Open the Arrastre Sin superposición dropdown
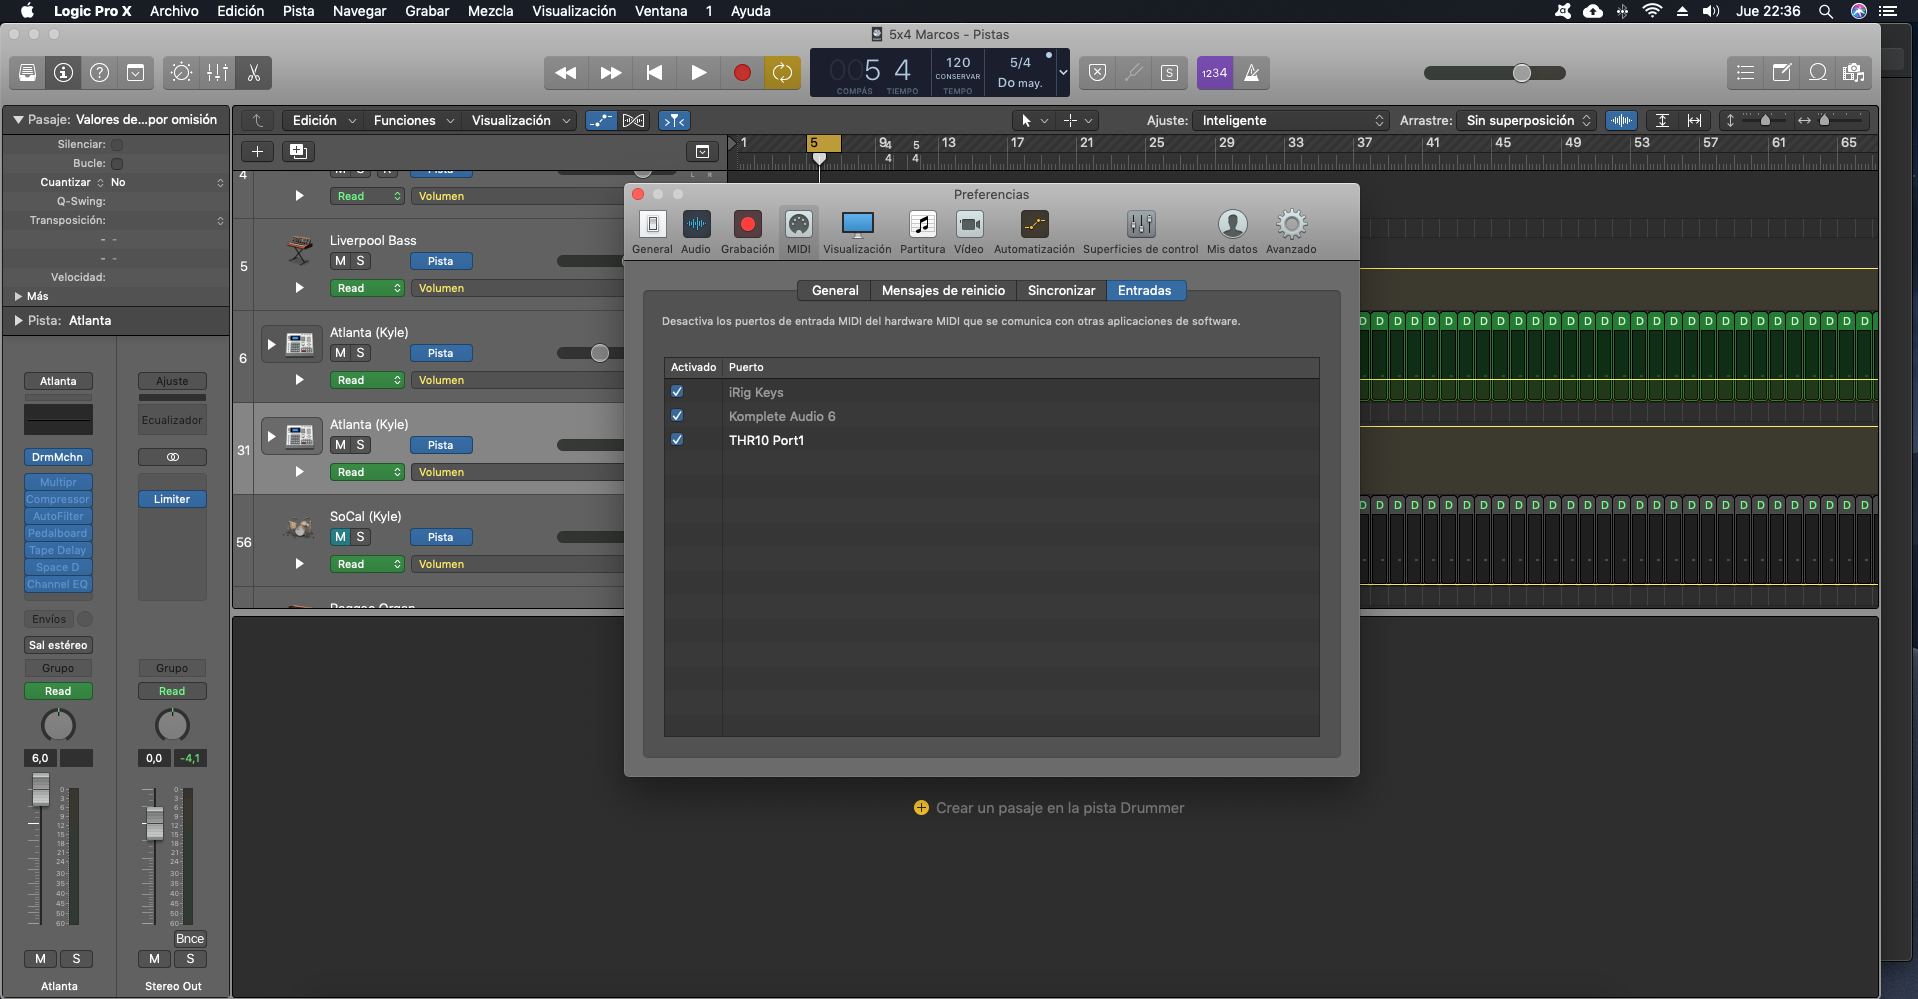1918x999 pixels. 1526,120
